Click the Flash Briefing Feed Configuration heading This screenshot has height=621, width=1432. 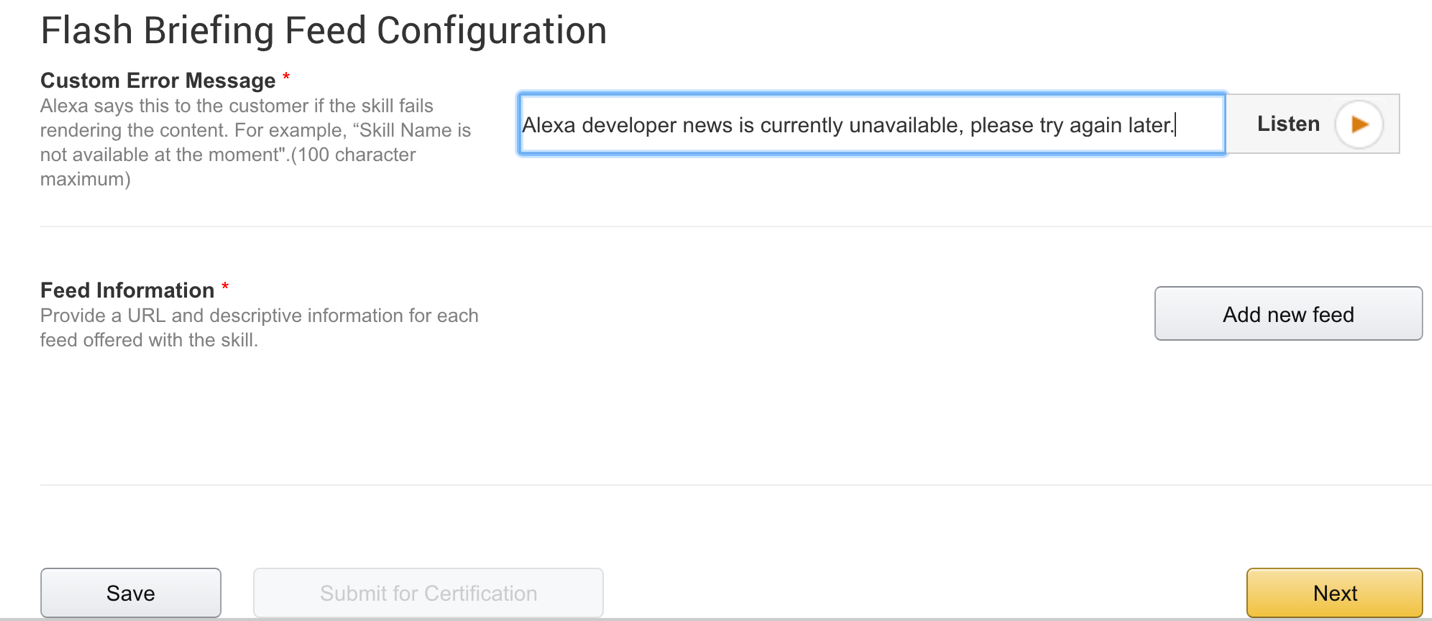coord(323,31)
